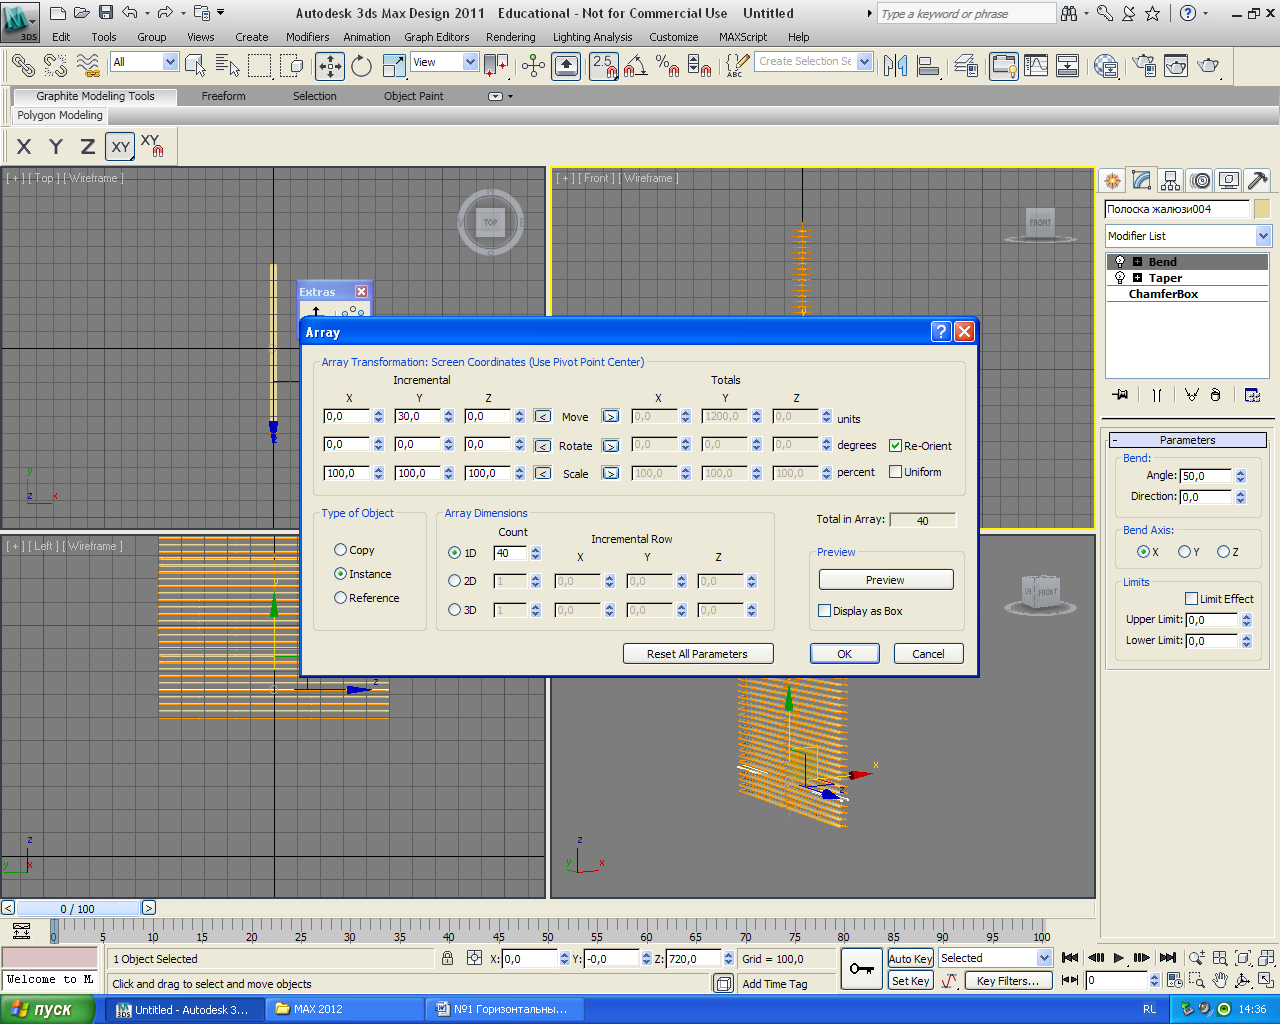Toggle the Auto Key button
1280x1024 pixels.
(910, 958)
